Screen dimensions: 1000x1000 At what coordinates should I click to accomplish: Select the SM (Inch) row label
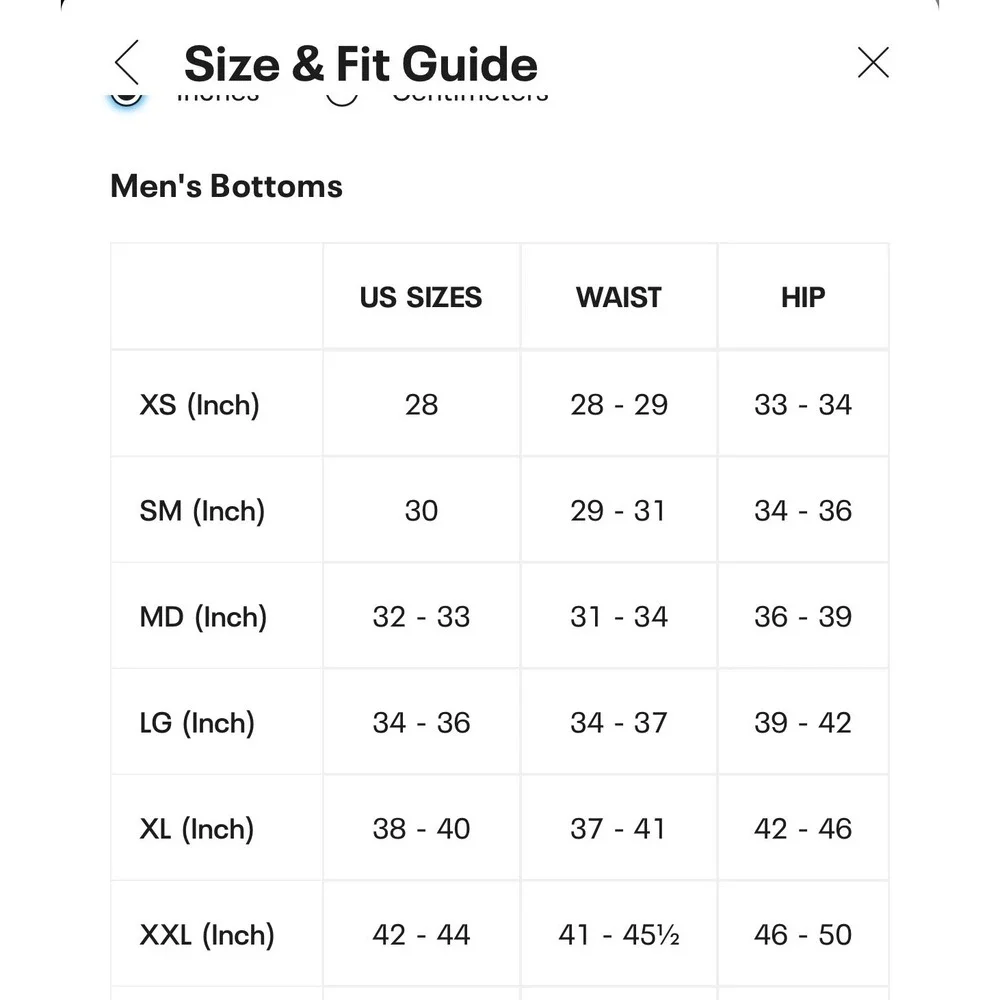tap(202, 511)
